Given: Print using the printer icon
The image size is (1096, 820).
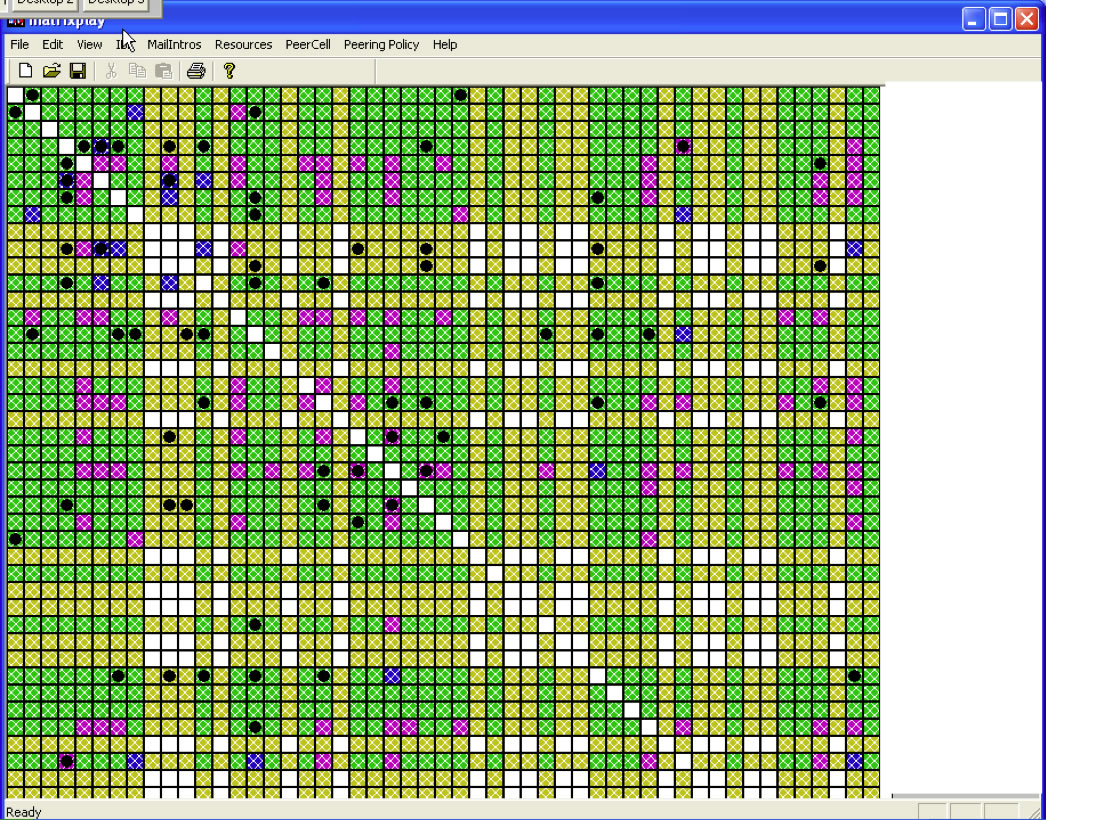Looking at the screenshot, I should click(196, 71).
